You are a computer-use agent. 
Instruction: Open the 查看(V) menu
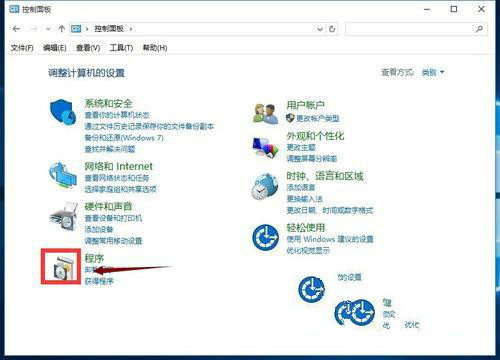tap(88, 48)
